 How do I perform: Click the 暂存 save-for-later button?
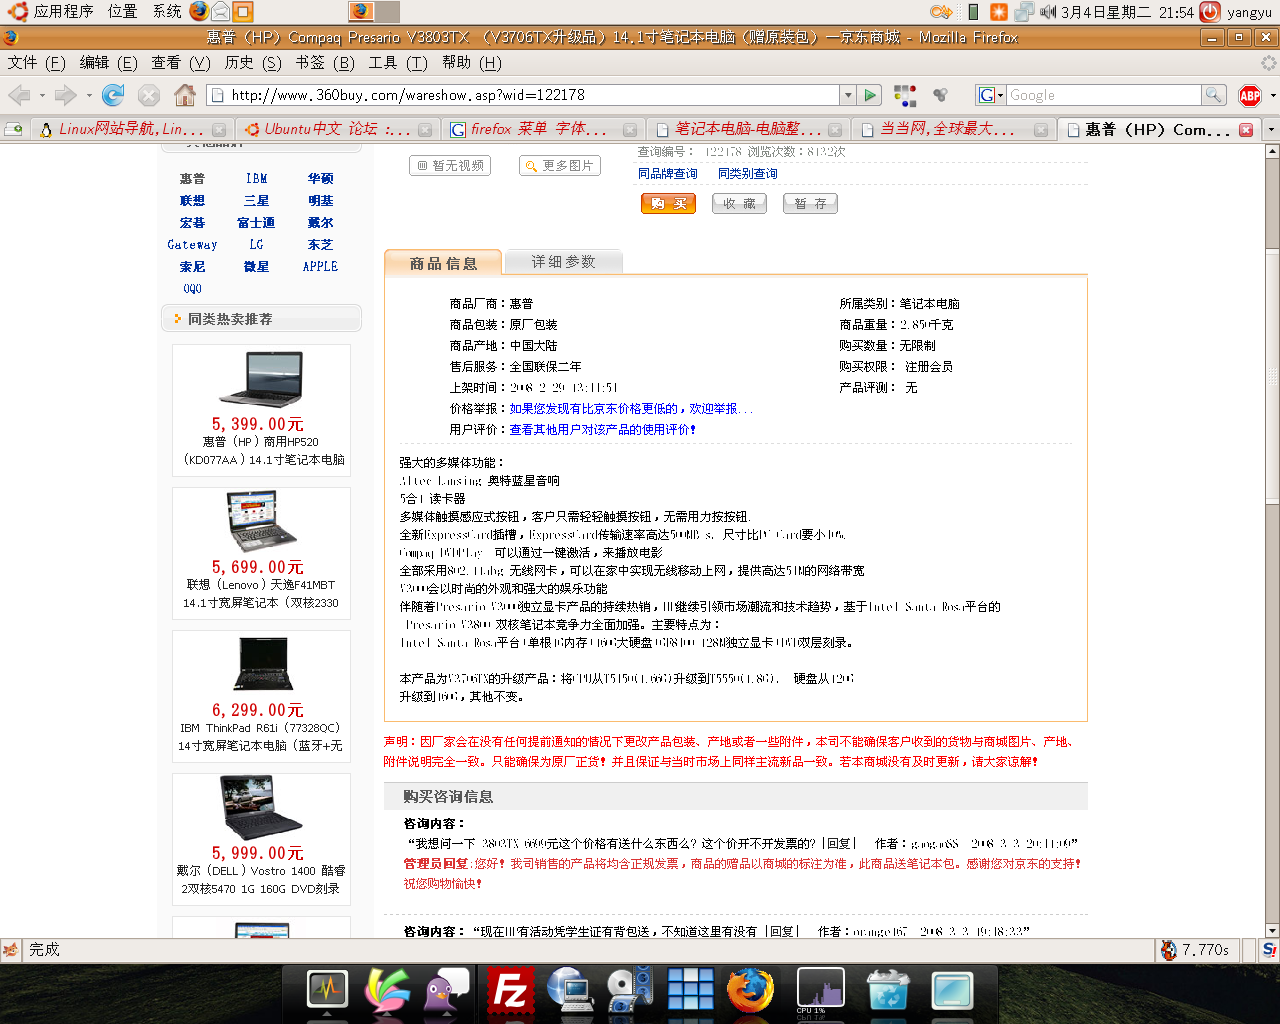pos(810,204)
